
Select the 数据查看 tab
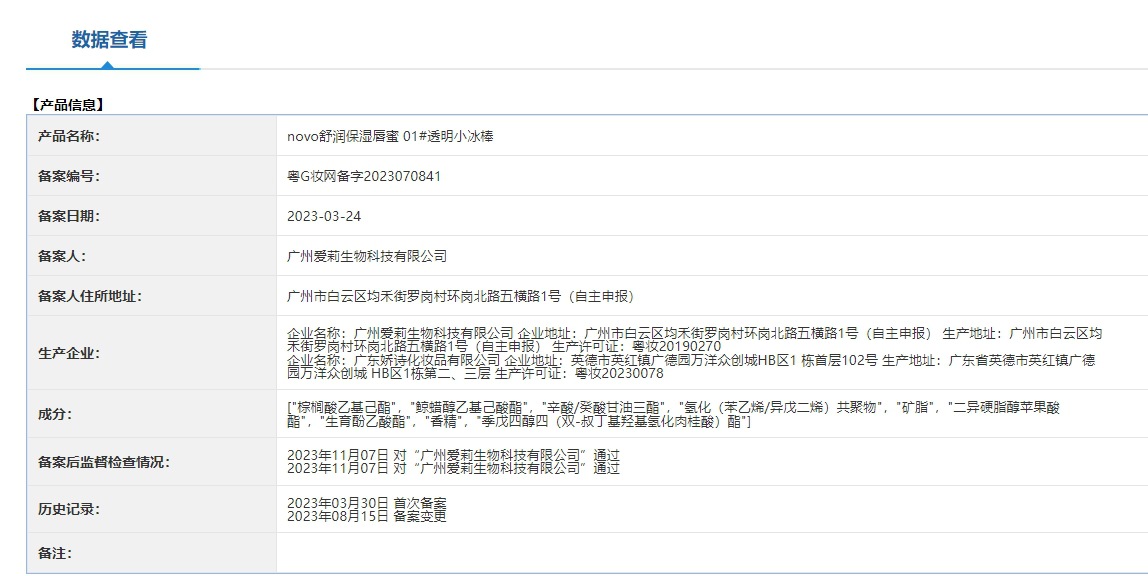click(x=110, y=40)
